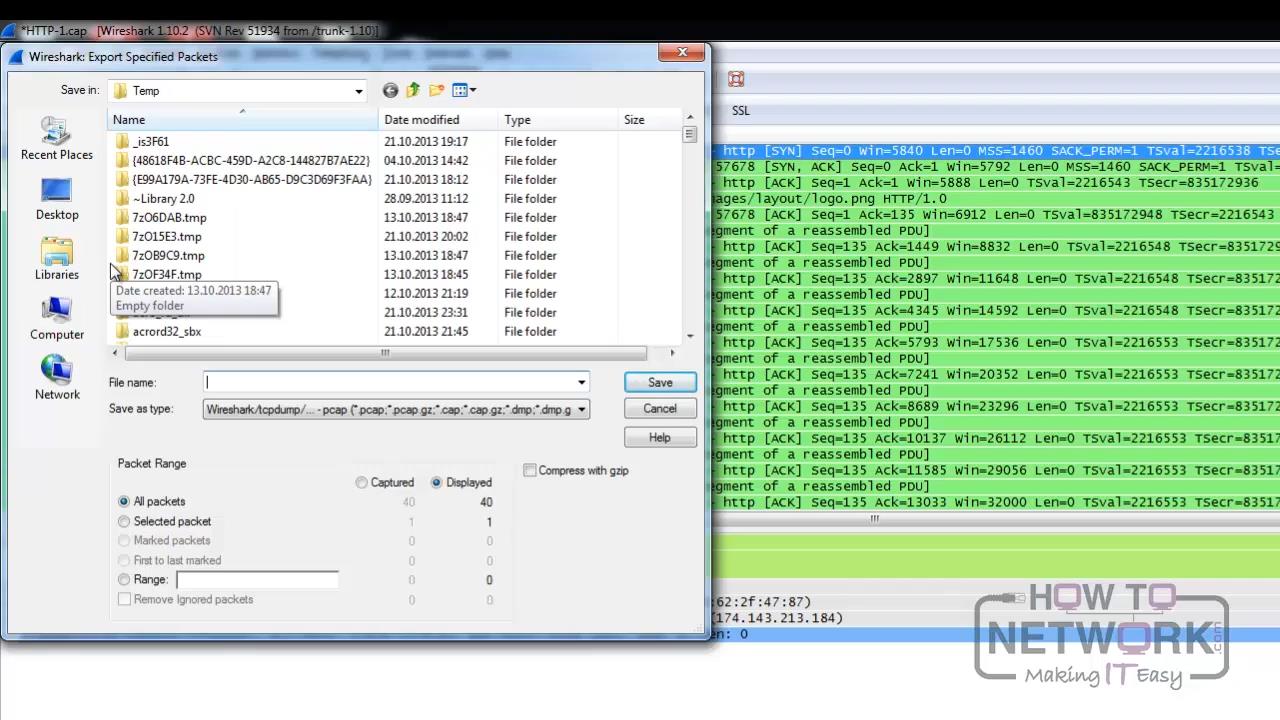1280x720 pixels.
Task: Click file list scroll down arrow
Action: tap(690, 336)
